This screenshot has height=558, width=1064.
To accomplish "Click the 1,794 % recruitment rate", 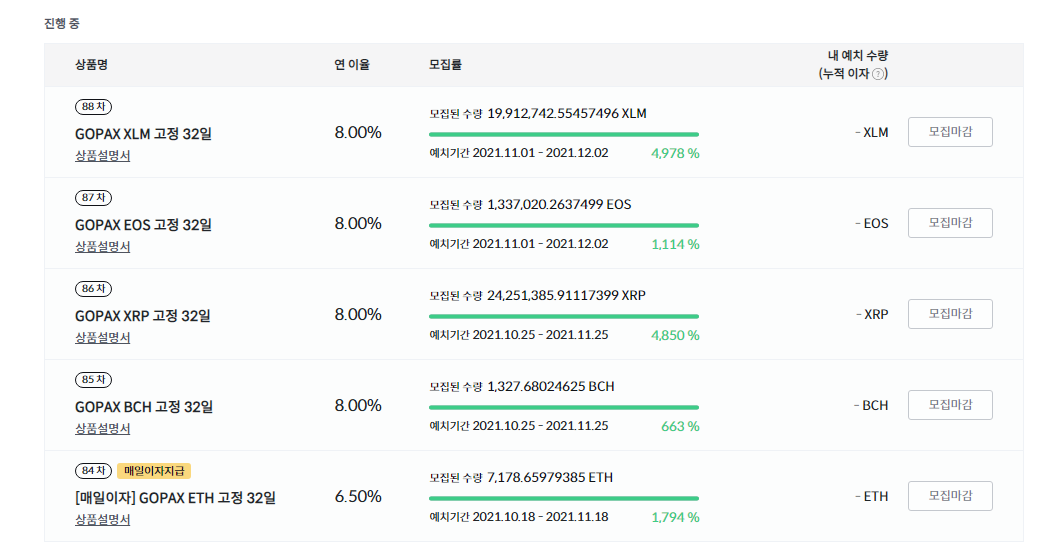I will click(x=675, y=517).
